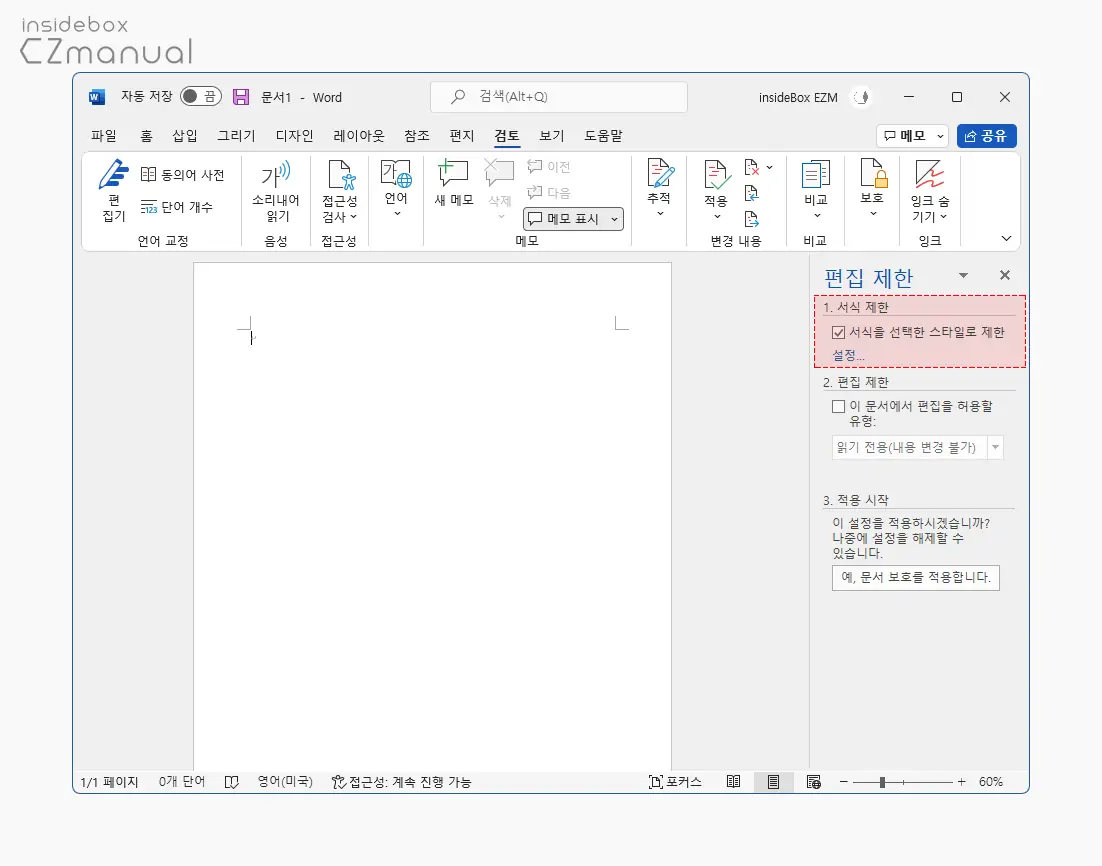Toggle the AutoSave (자동 저장) switch

click(x=201, y=96)
